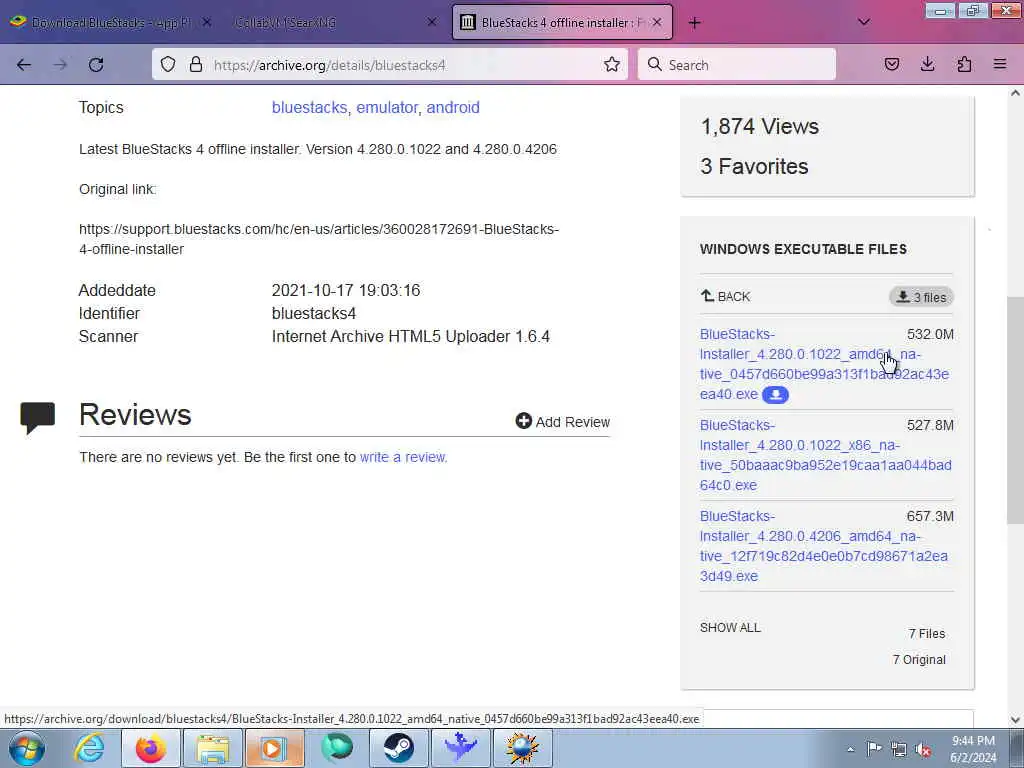Open the taskbar clock showing 9:44 PM
The height and width of the screenshot is (768, 1024).
point(973,749)
